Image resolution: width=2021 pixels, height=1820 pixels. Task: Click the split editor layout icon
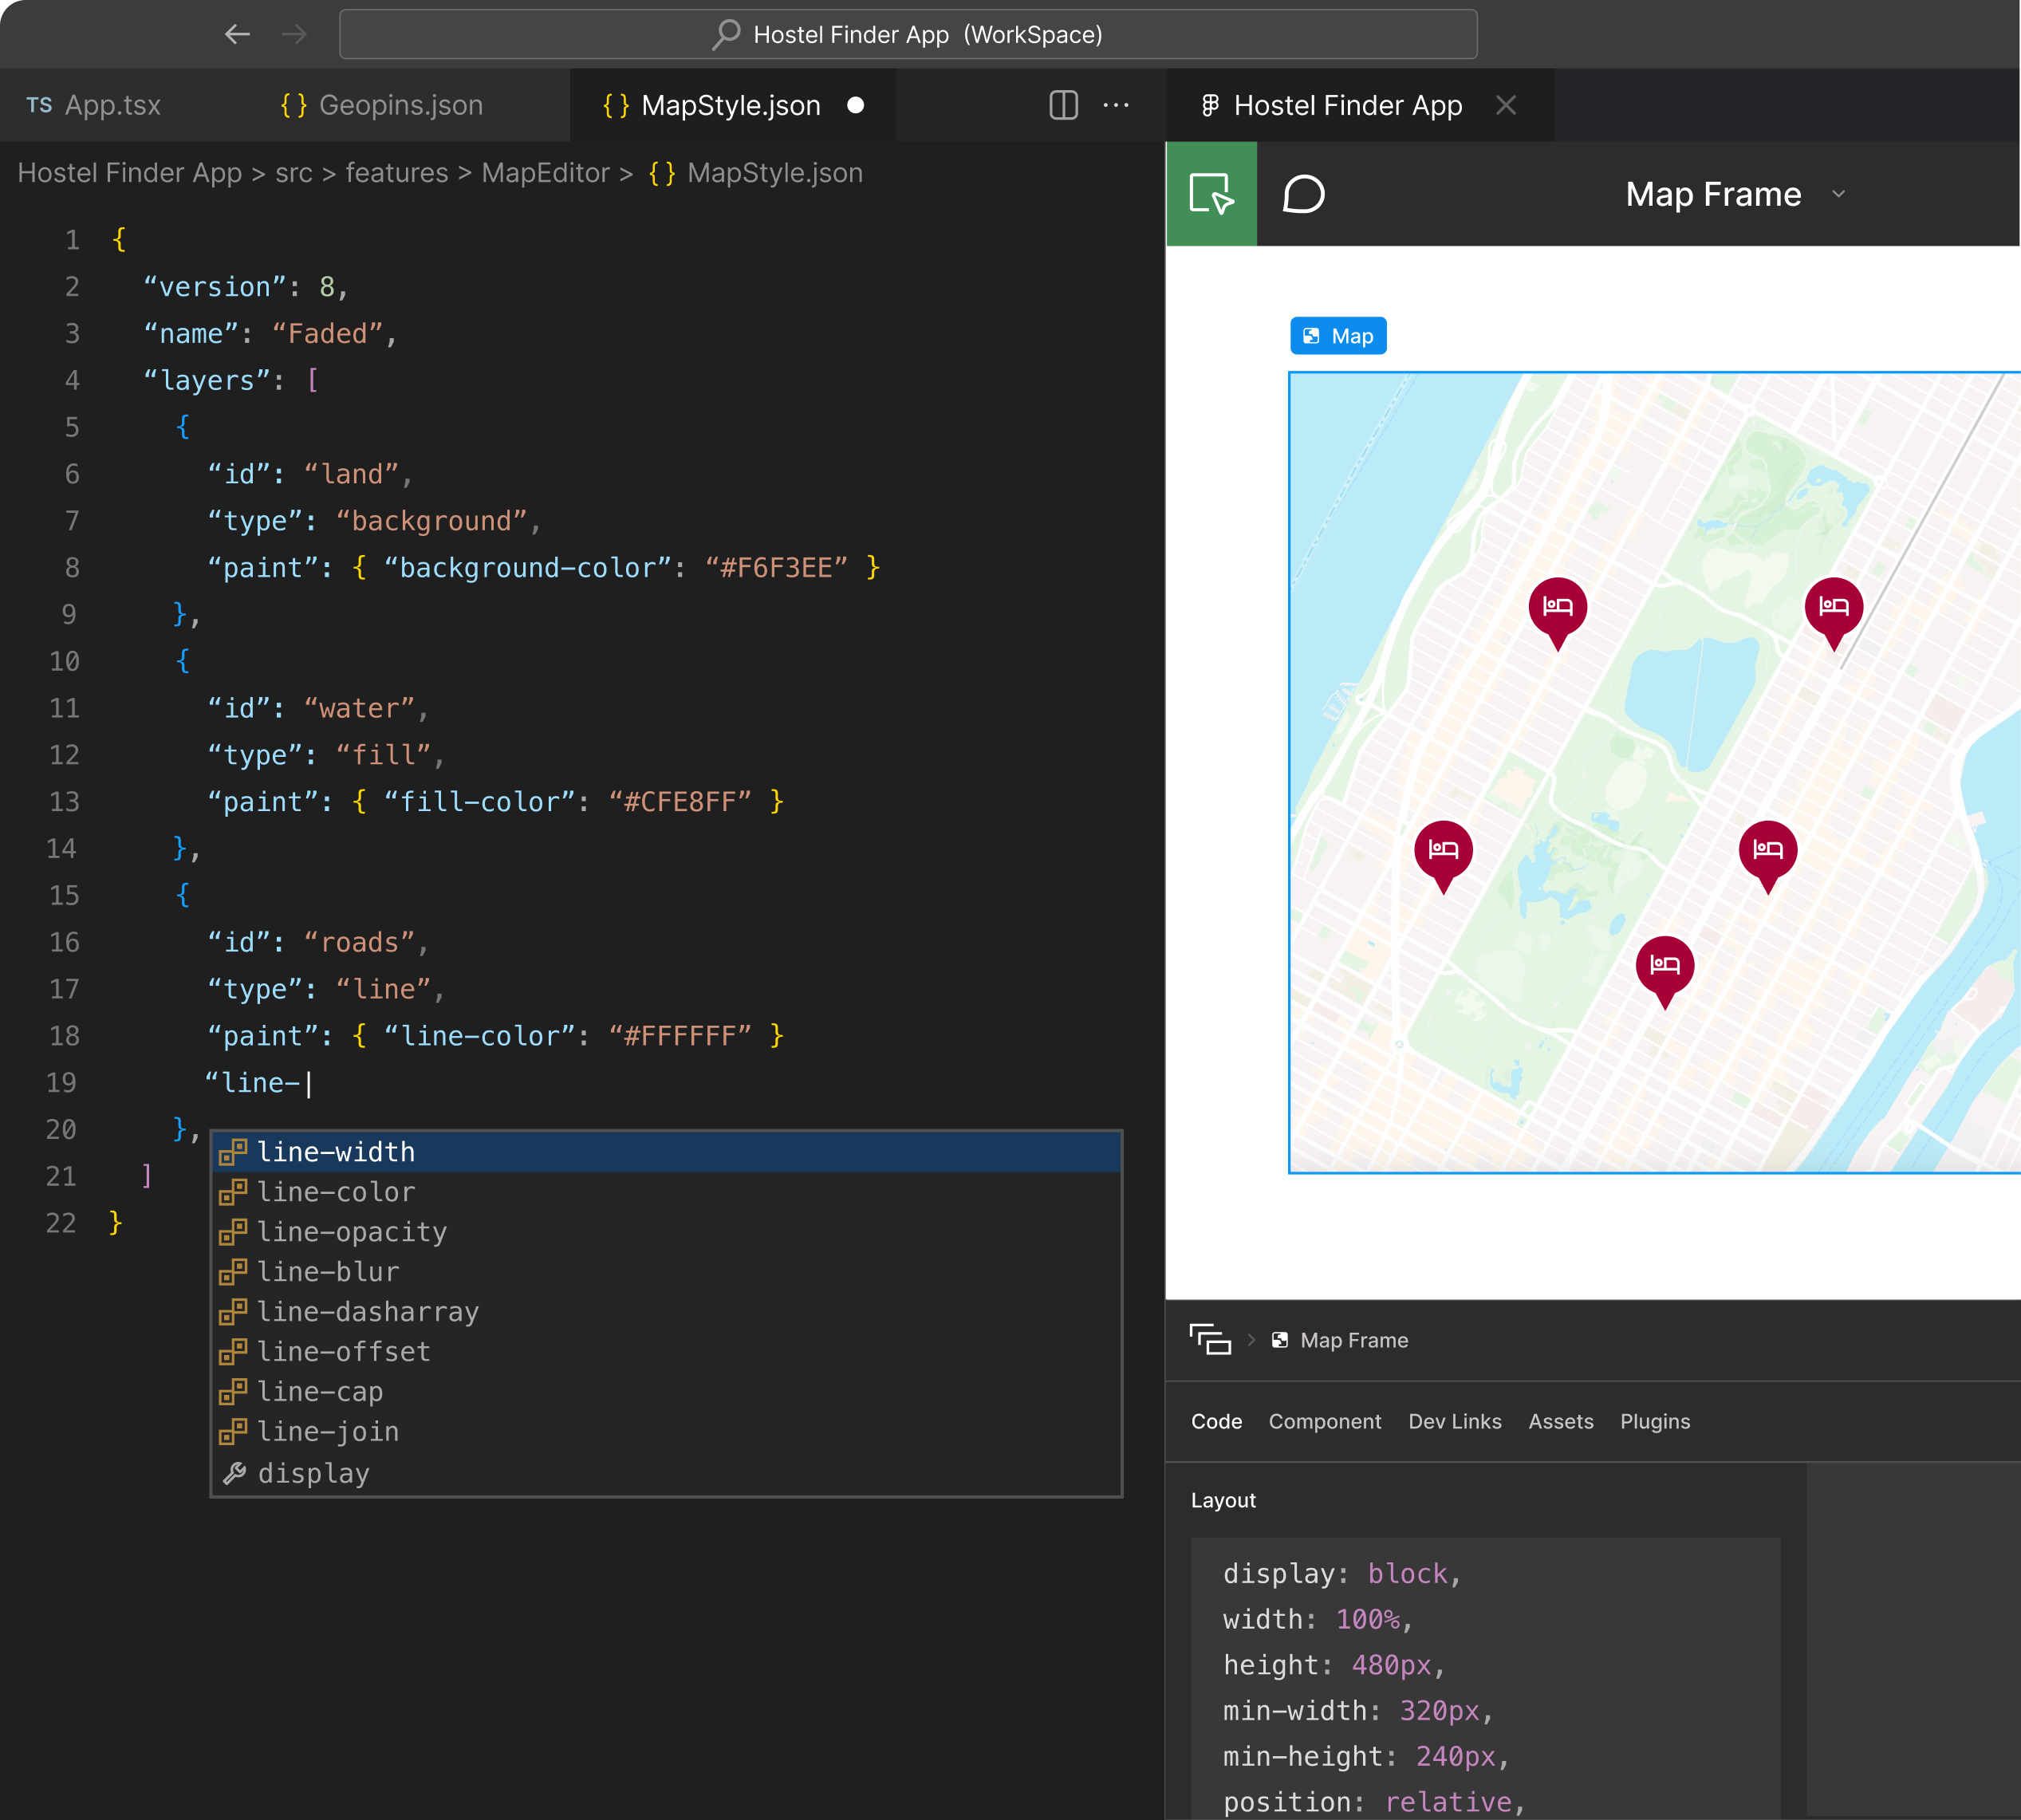tap(1063, 105)
